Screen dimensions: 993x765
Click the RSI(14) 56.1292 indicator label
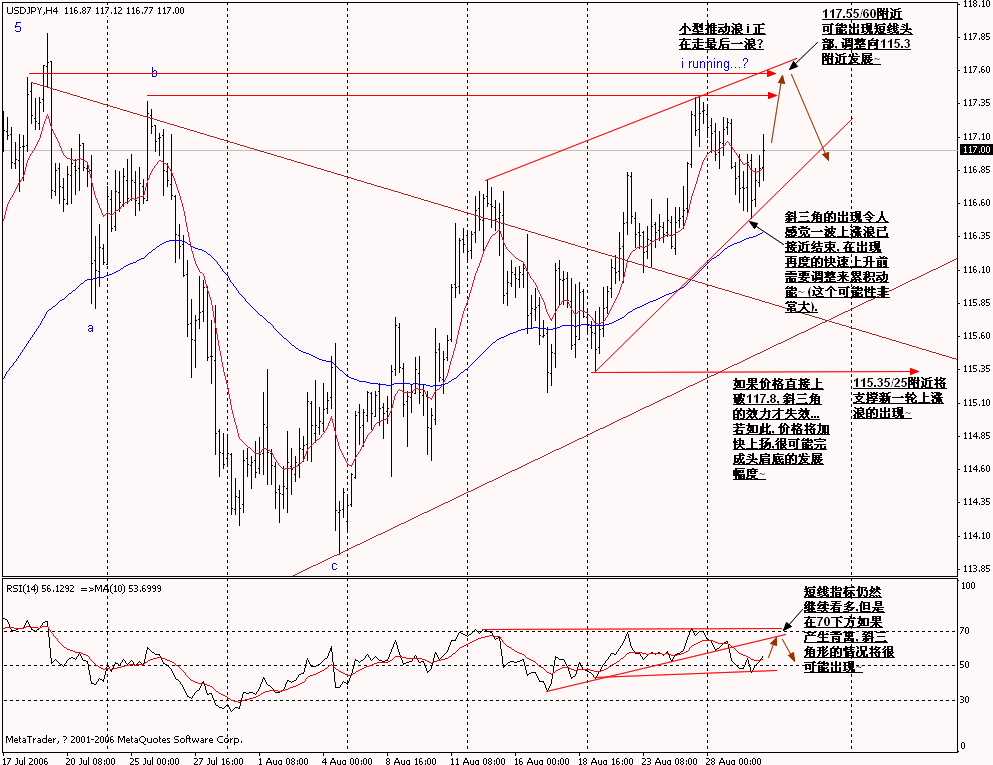(42, 588)
